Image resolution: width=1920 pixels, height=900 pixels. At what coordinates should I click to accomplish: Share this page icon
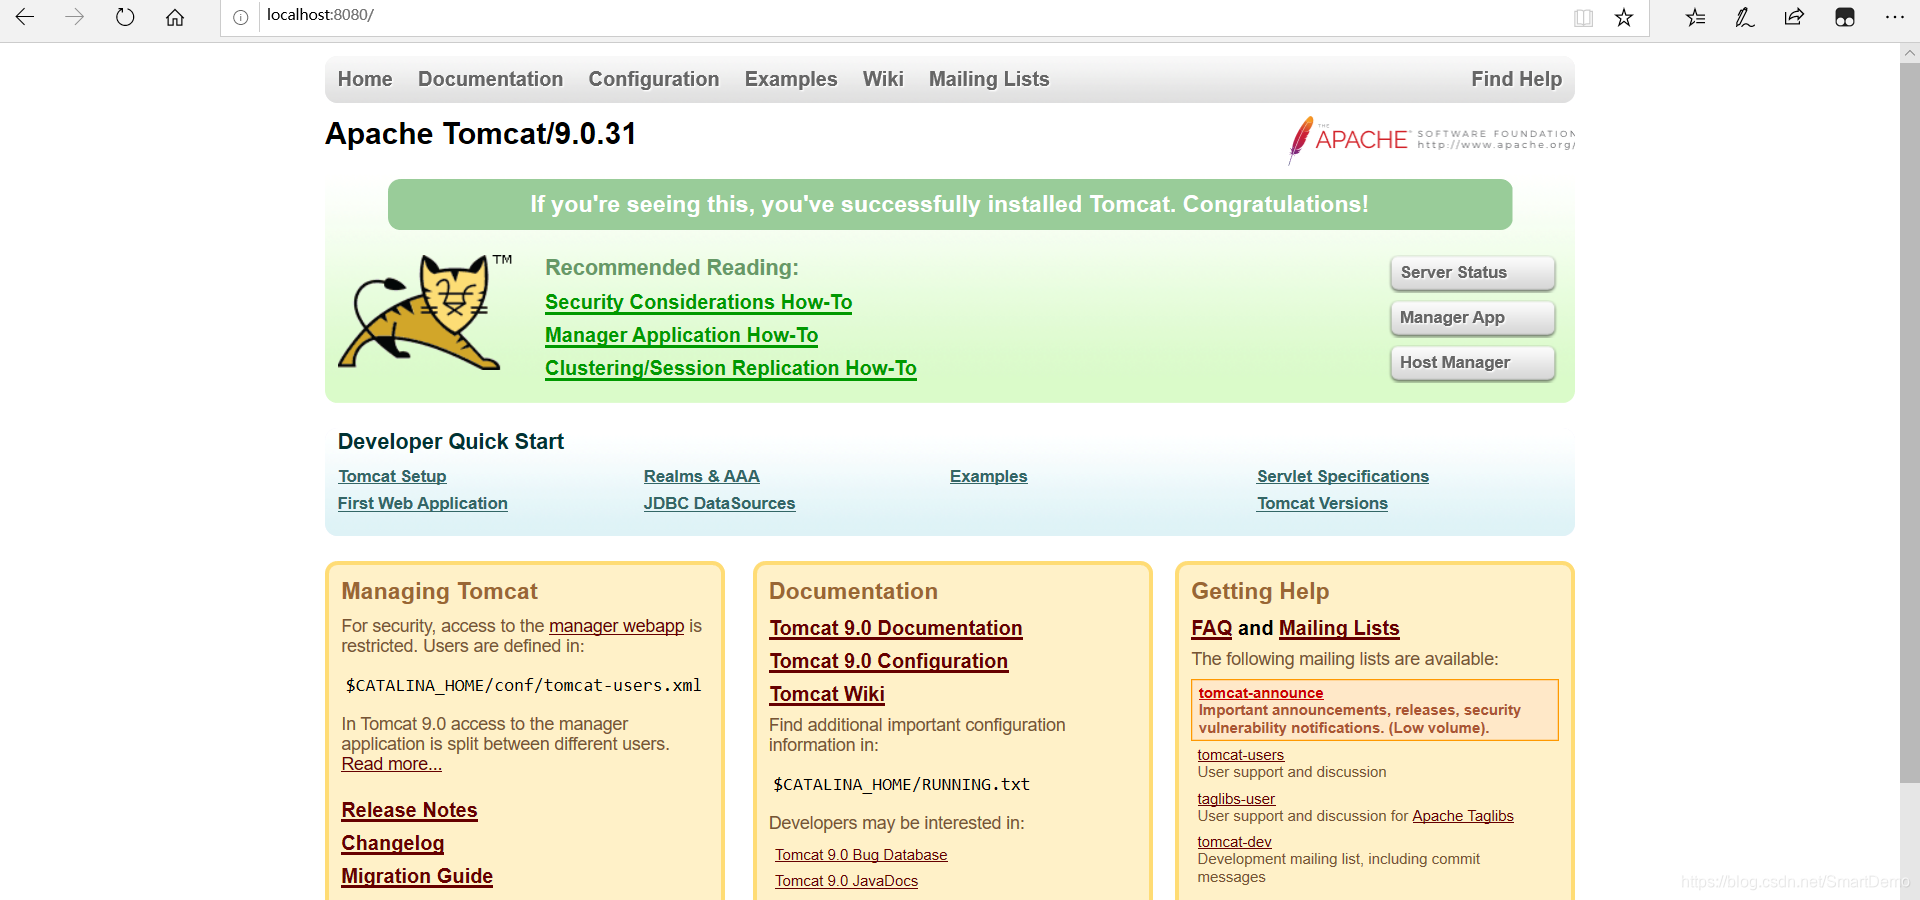[1795, 17]
